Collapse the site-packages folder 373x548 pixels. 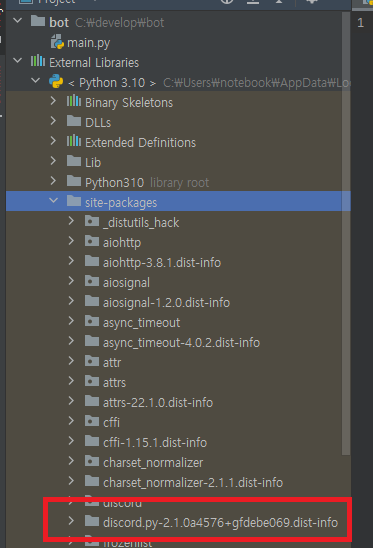coord(53,201)
